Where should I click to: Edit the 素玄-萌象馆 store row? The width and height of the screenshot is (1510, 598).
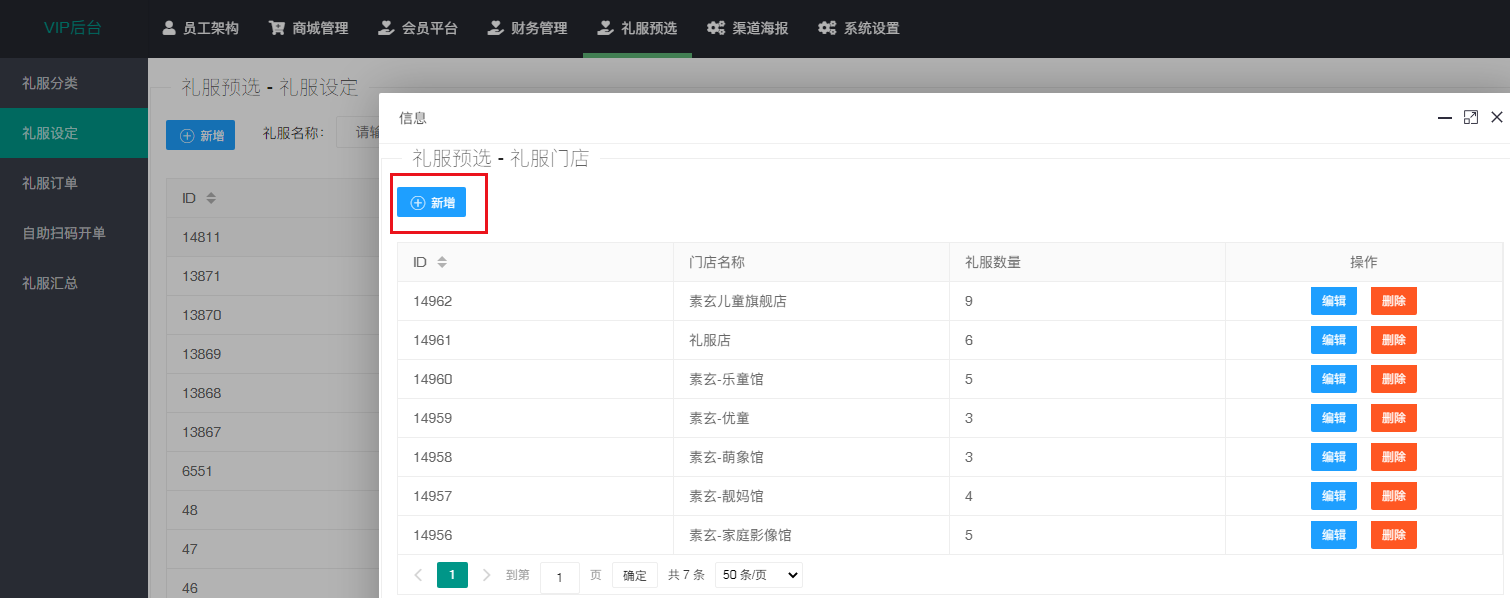1333,457
